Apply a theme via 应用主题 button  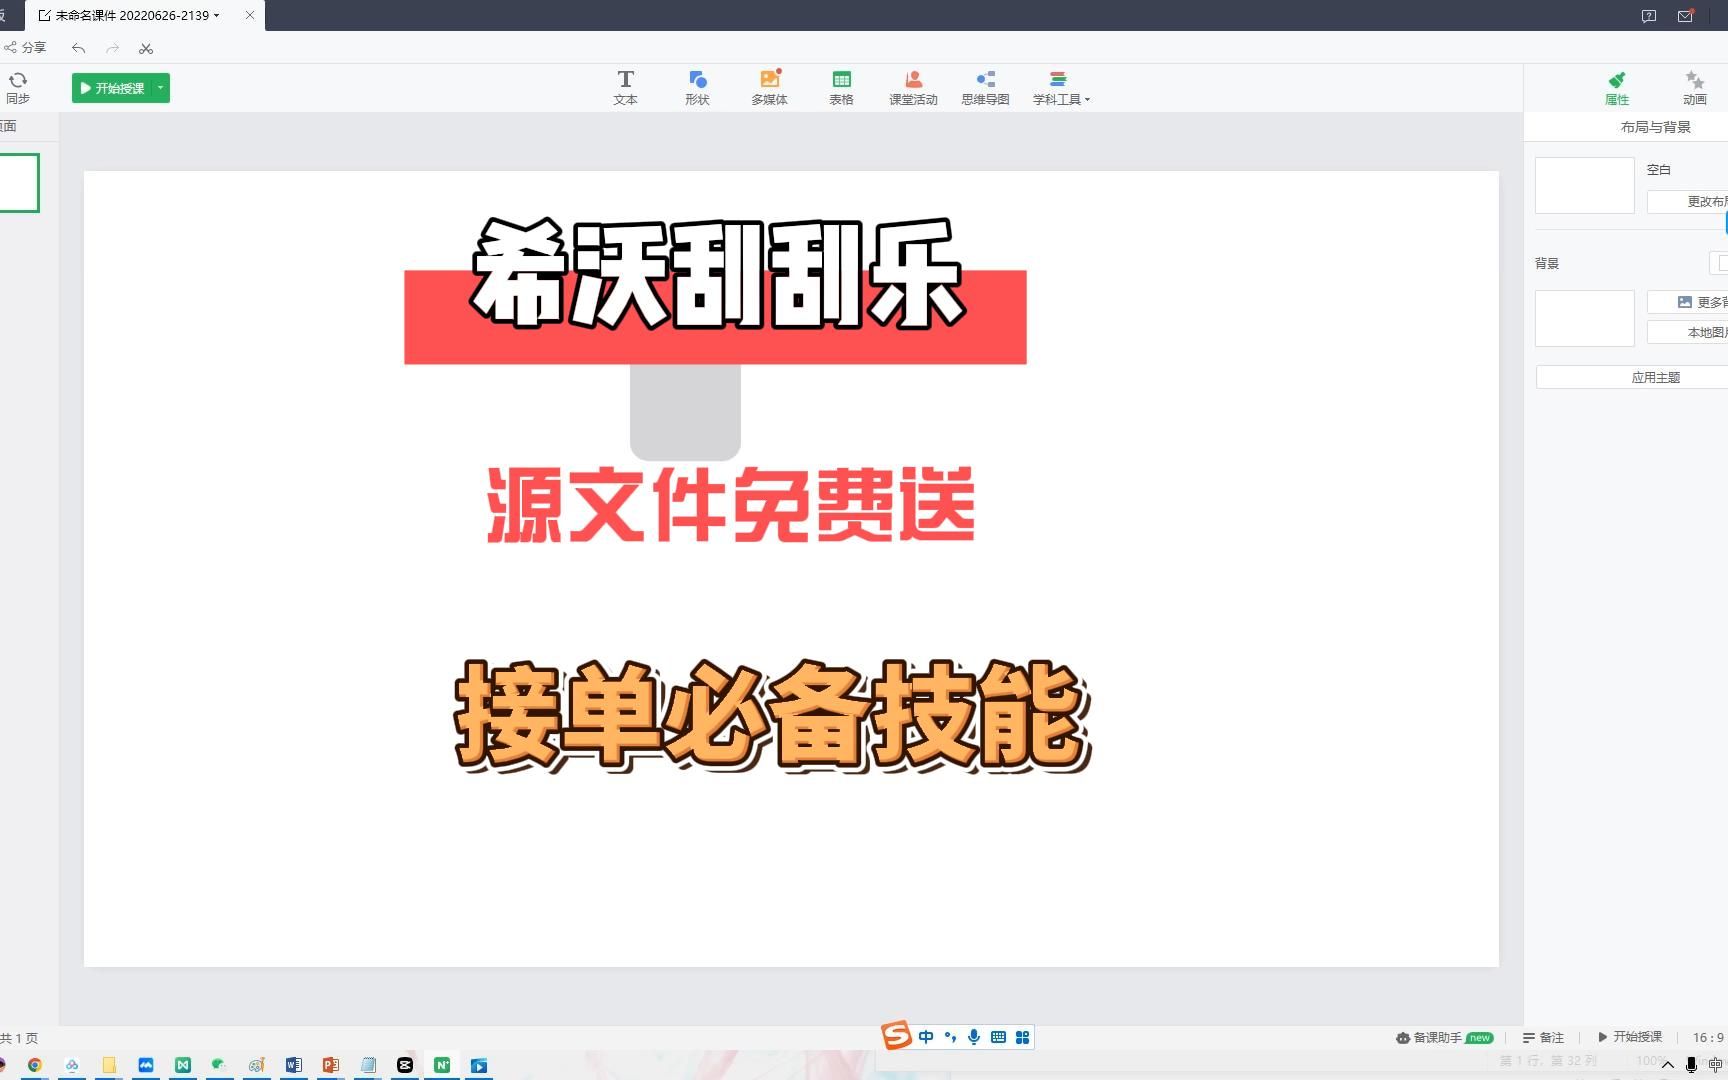point(1655,377)
